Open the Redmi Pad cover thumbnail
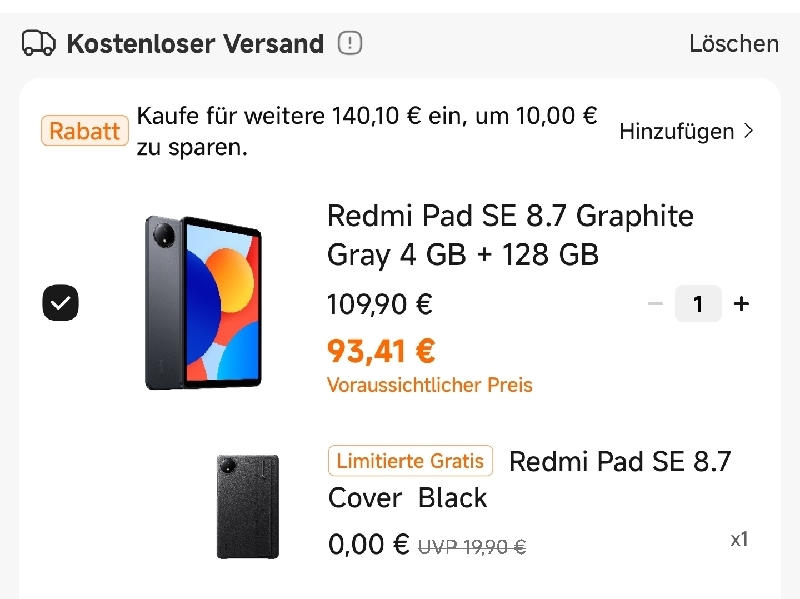Screen dimensions: 800x599 click(x=248, y=507)
